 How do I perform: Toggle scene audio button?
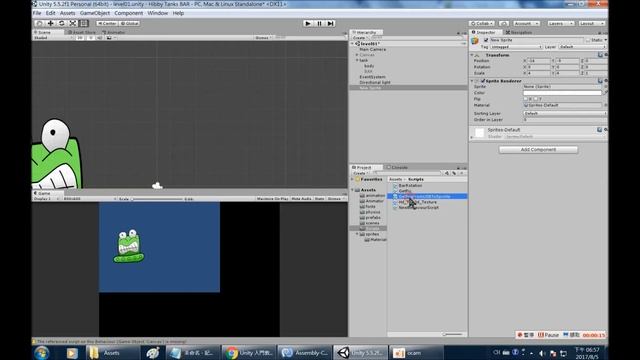pos(99,38)
